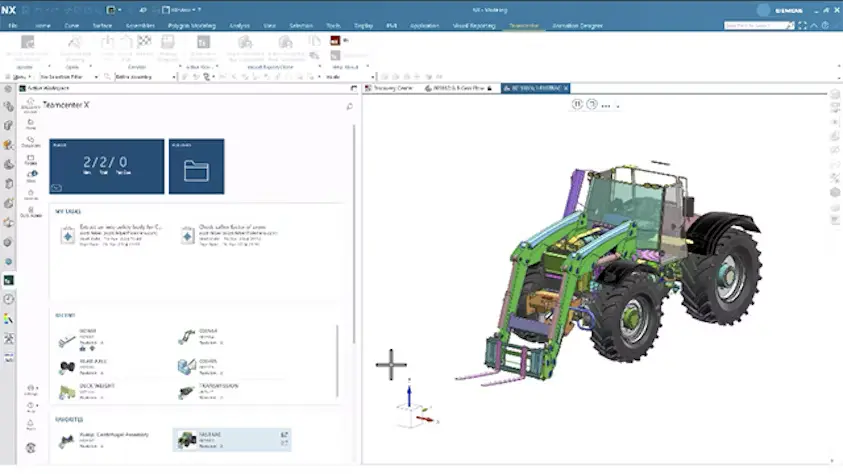This screenshot has height=474, width=843.
Task: Open the alerts bell icon in sidebar
Action: click(x=31, y=422)
